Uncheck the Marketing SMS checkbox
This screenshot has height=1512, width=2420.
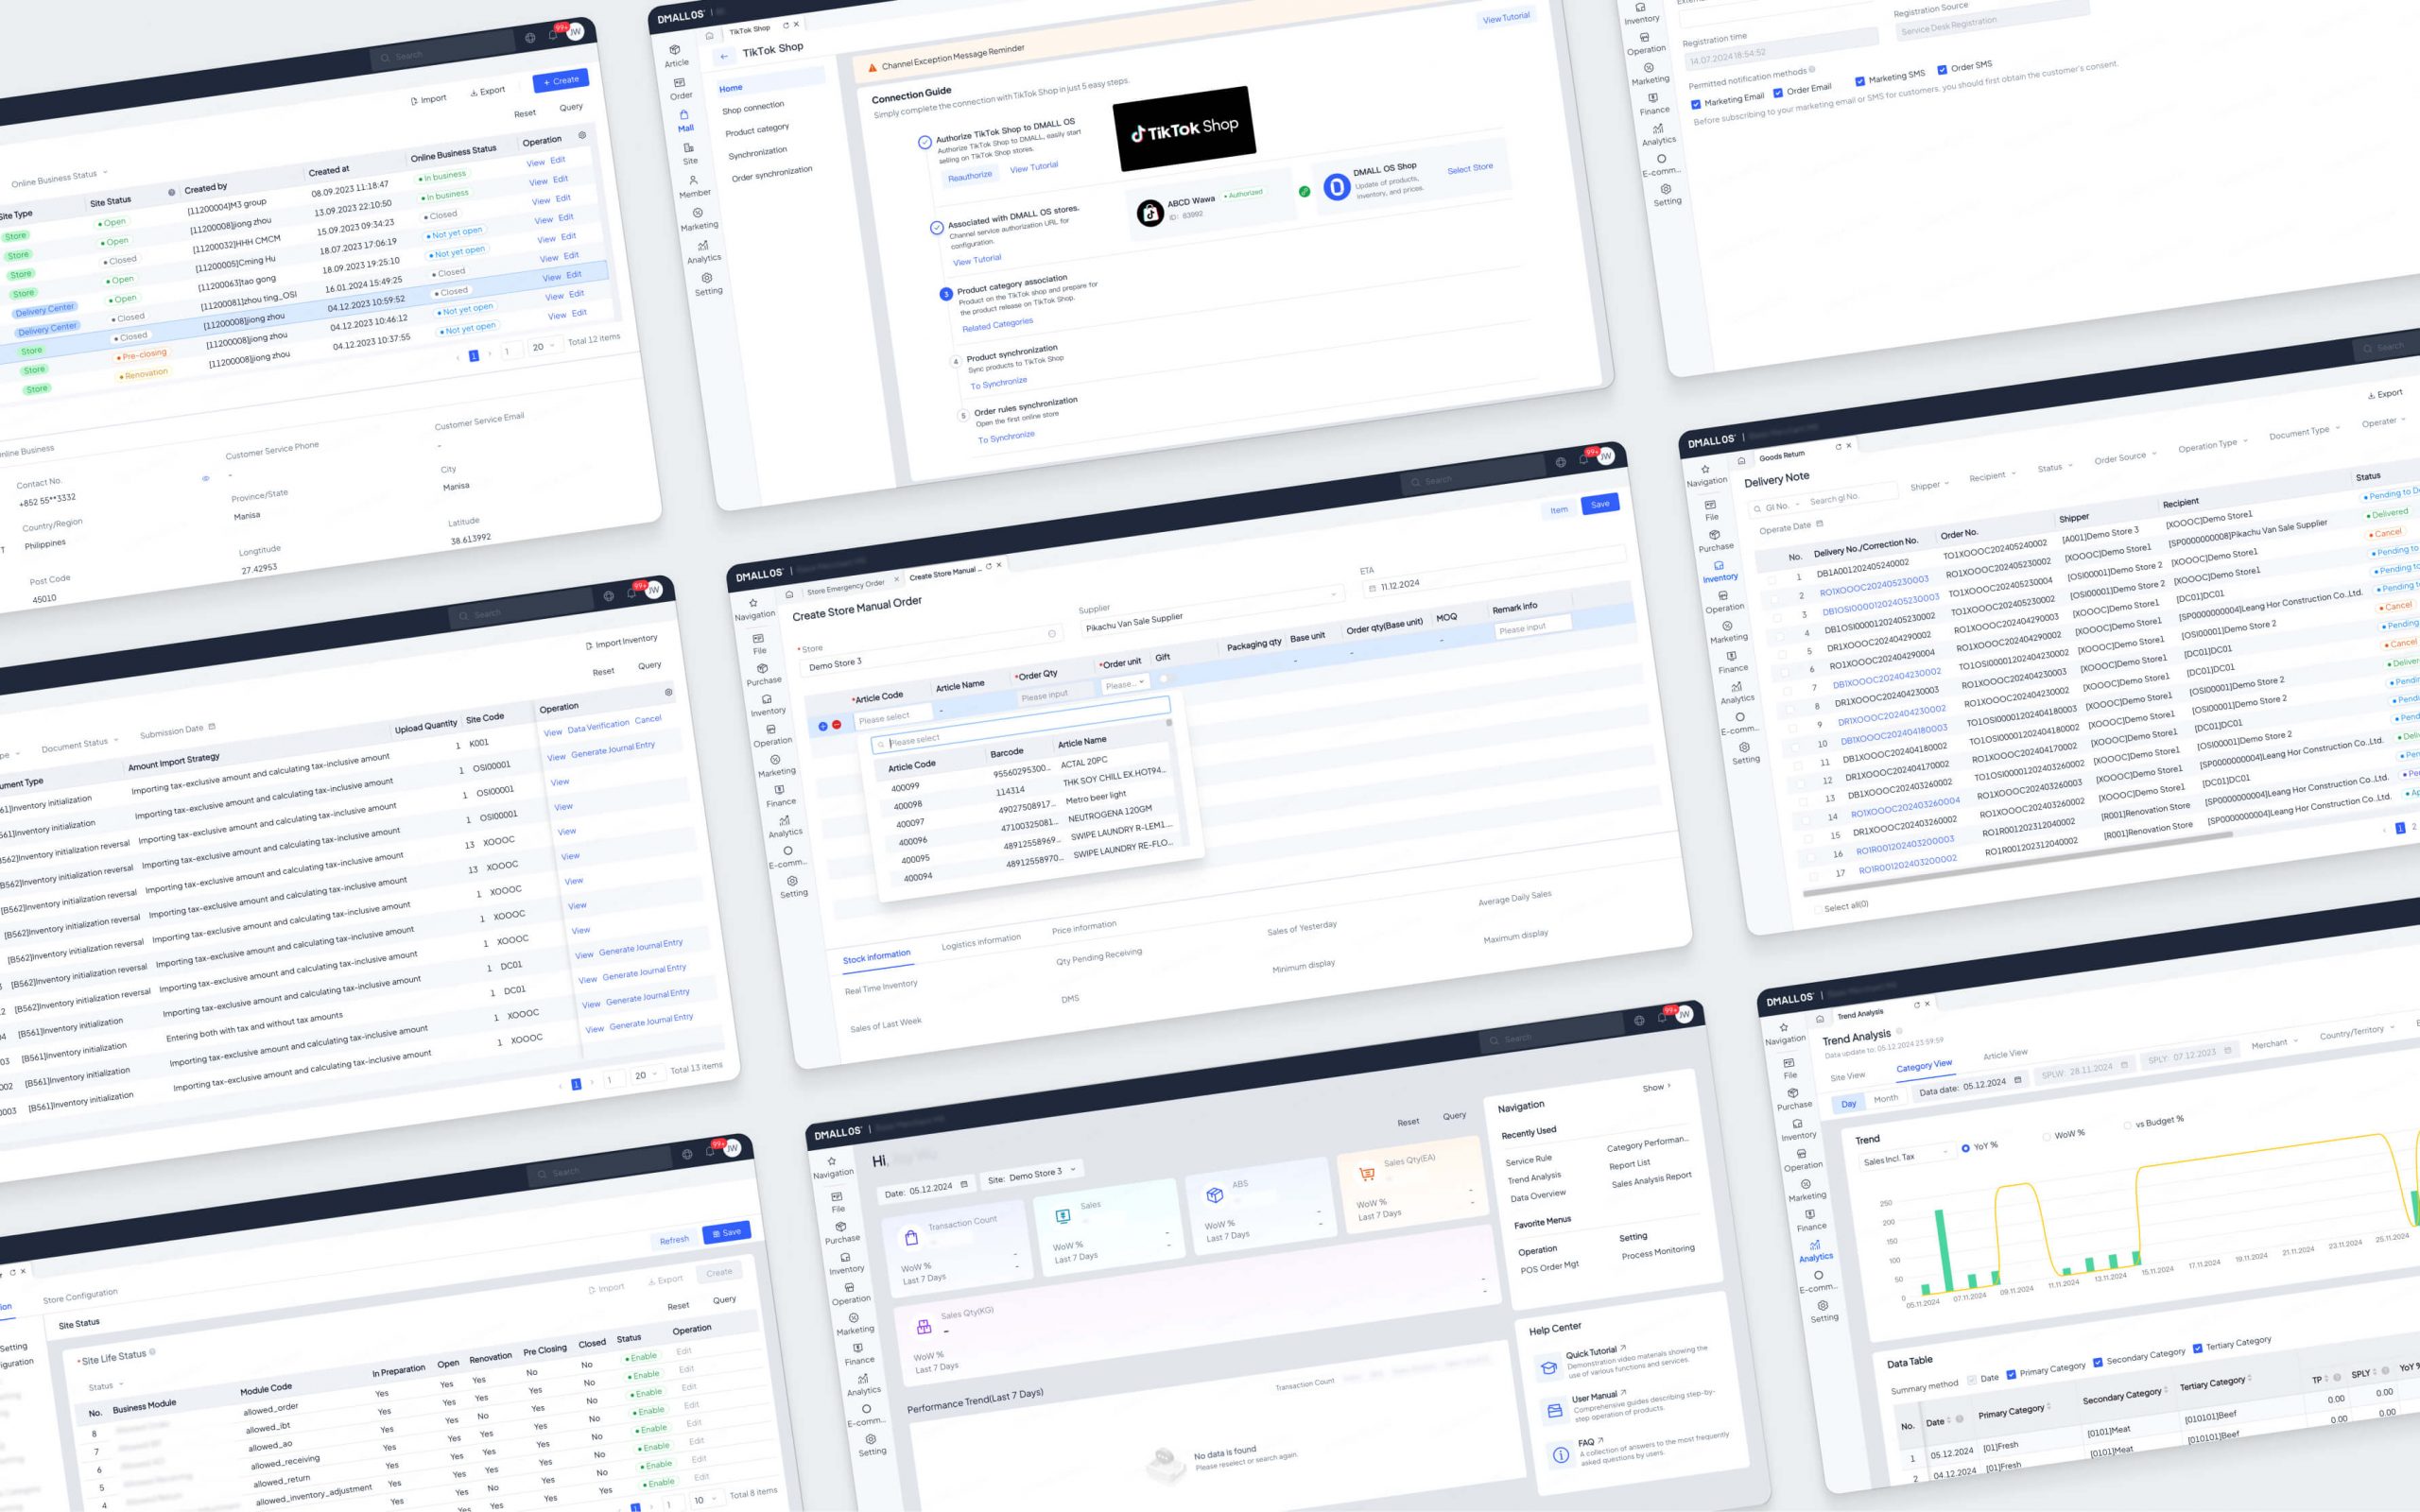click(1859, 82)
